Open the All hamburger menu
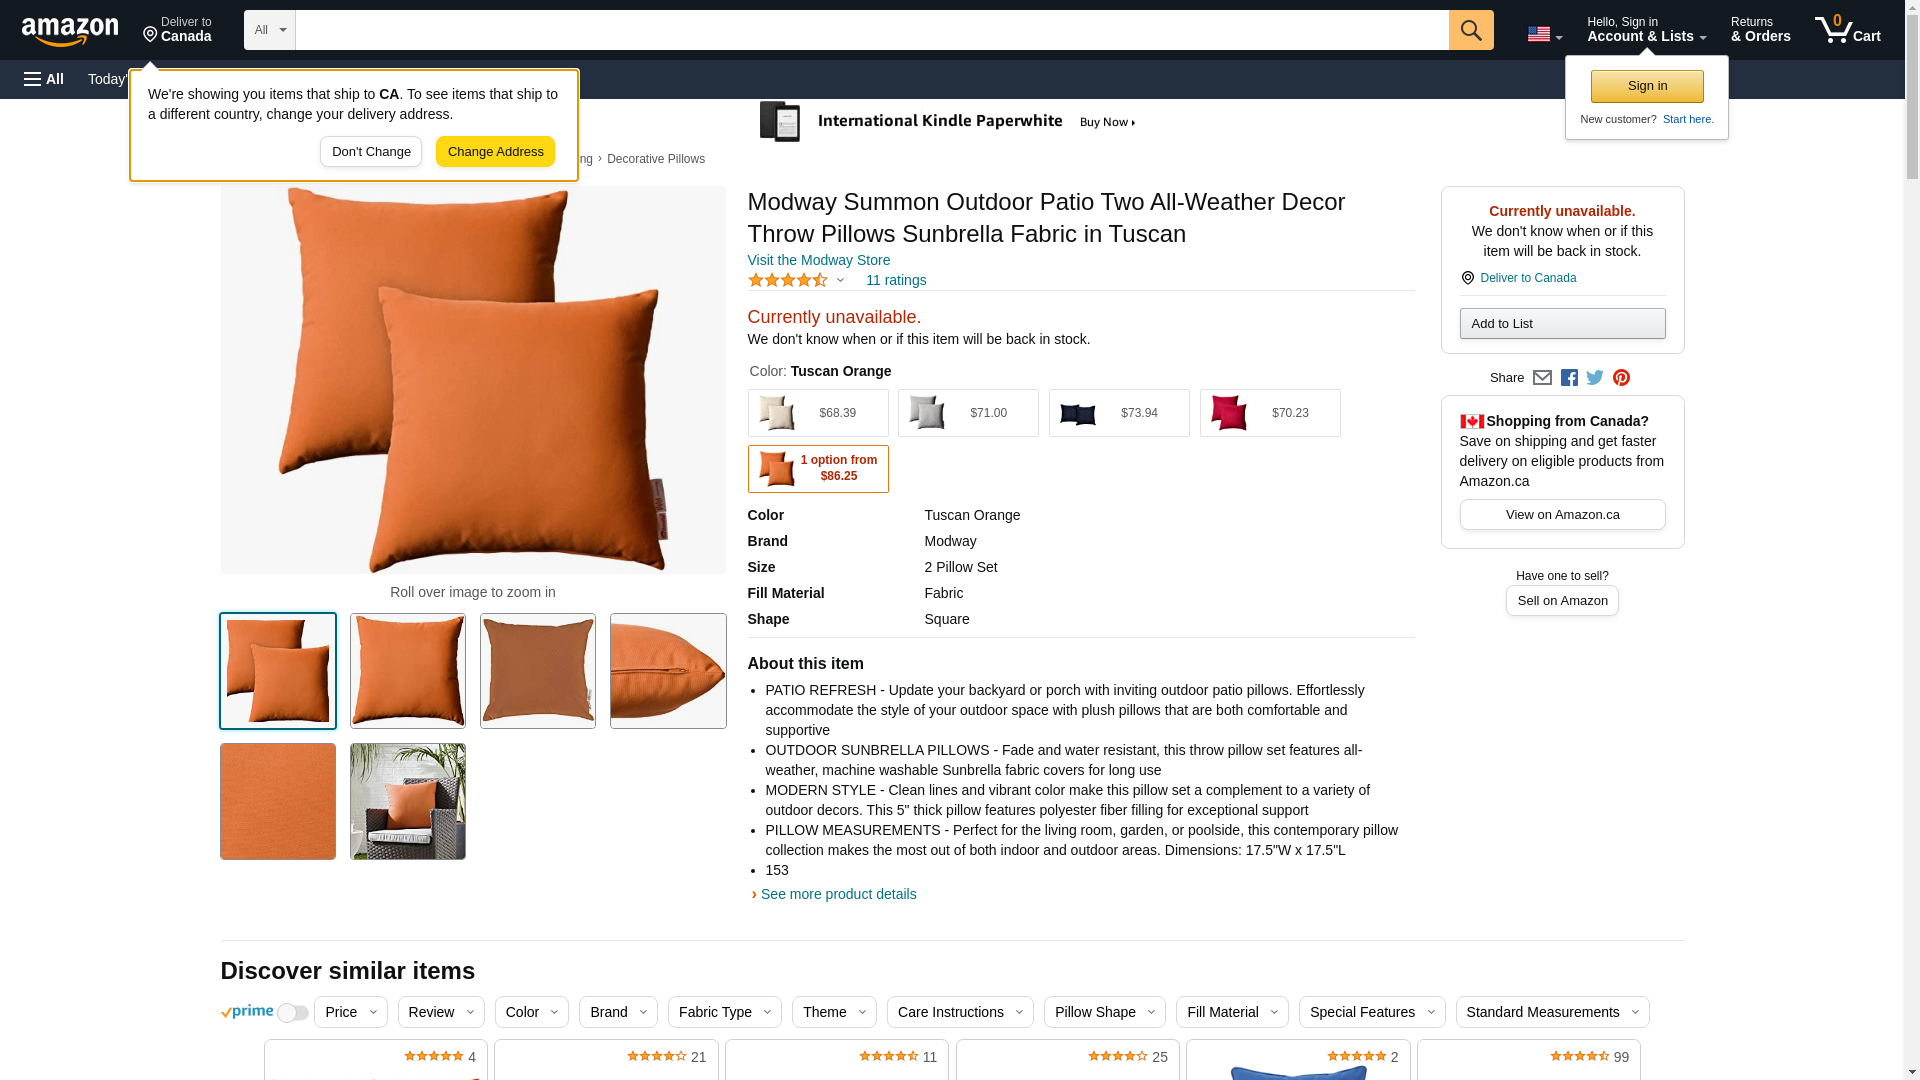 (x=44, y=79)
